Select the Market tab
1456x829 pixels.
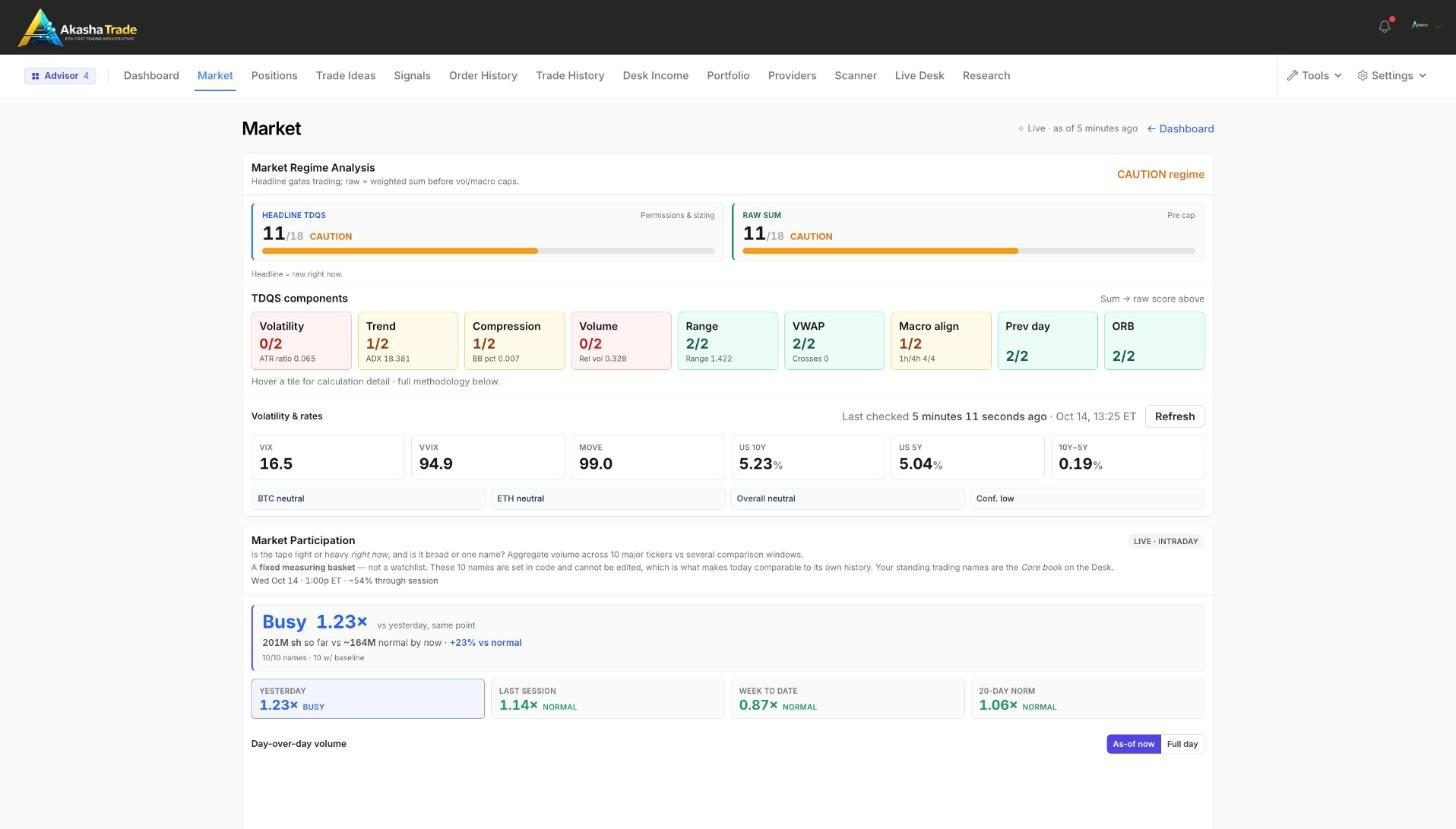click(x=215, y=76)
